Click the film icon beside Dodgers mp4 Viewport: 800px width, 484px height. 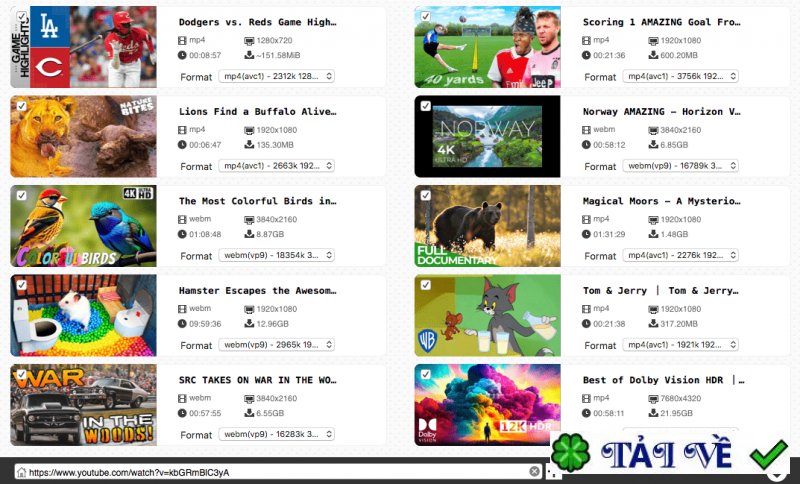coord(182,40)
